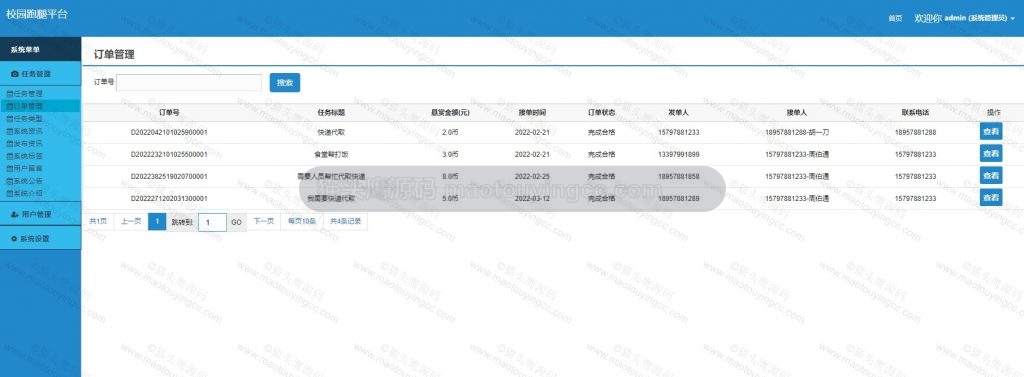Viewport: 1024px width, 377px height.
Task: Click the 联系电话 column header
Action: point(916,112)
